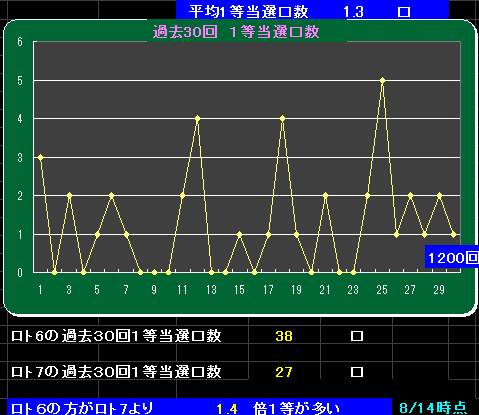Click the 8/14時点 date cell
The height and width of the screenshot is (415, 479).
click(433, 408)
